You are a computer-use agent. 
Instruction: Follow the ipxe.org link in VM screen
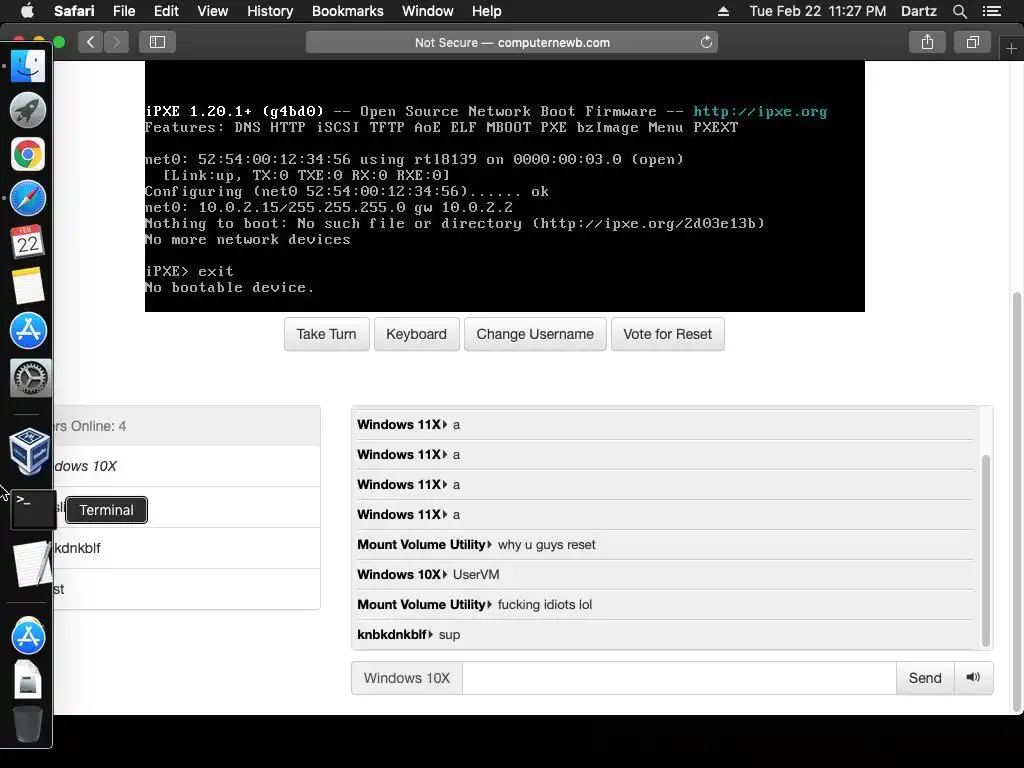coord(760,112)
